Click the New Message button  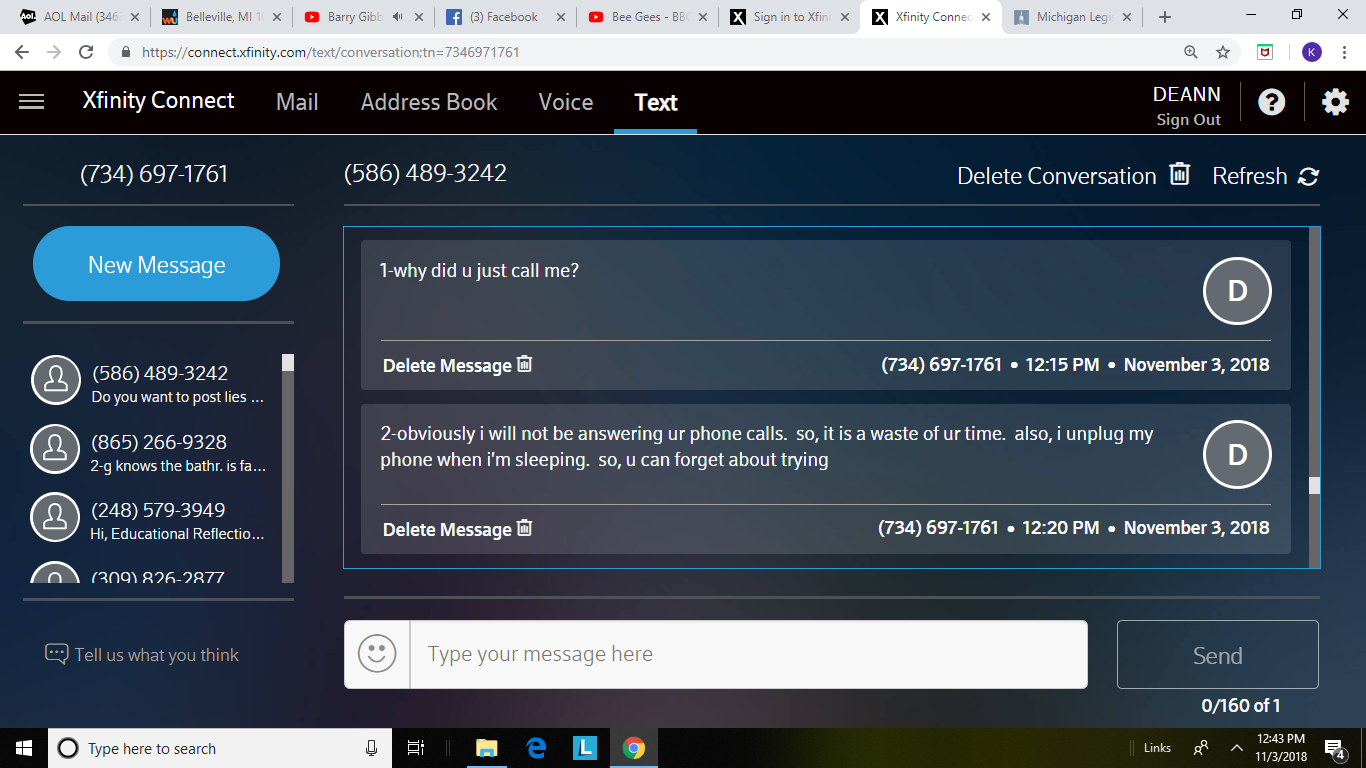pyautogui.click(x=156, y=264)
